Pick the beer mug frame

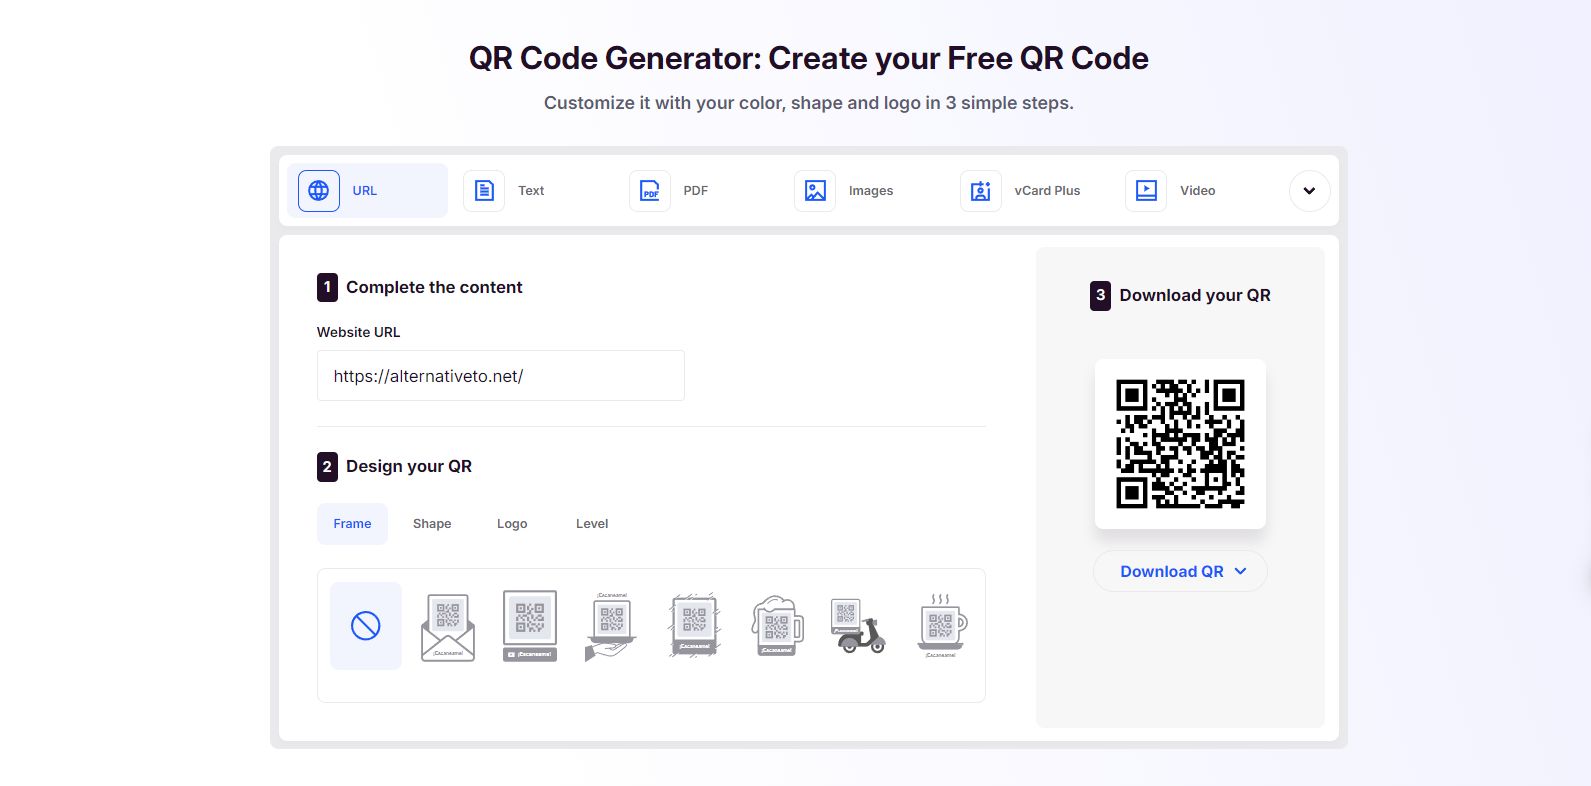pyautogui.click(x=777, y=626)
